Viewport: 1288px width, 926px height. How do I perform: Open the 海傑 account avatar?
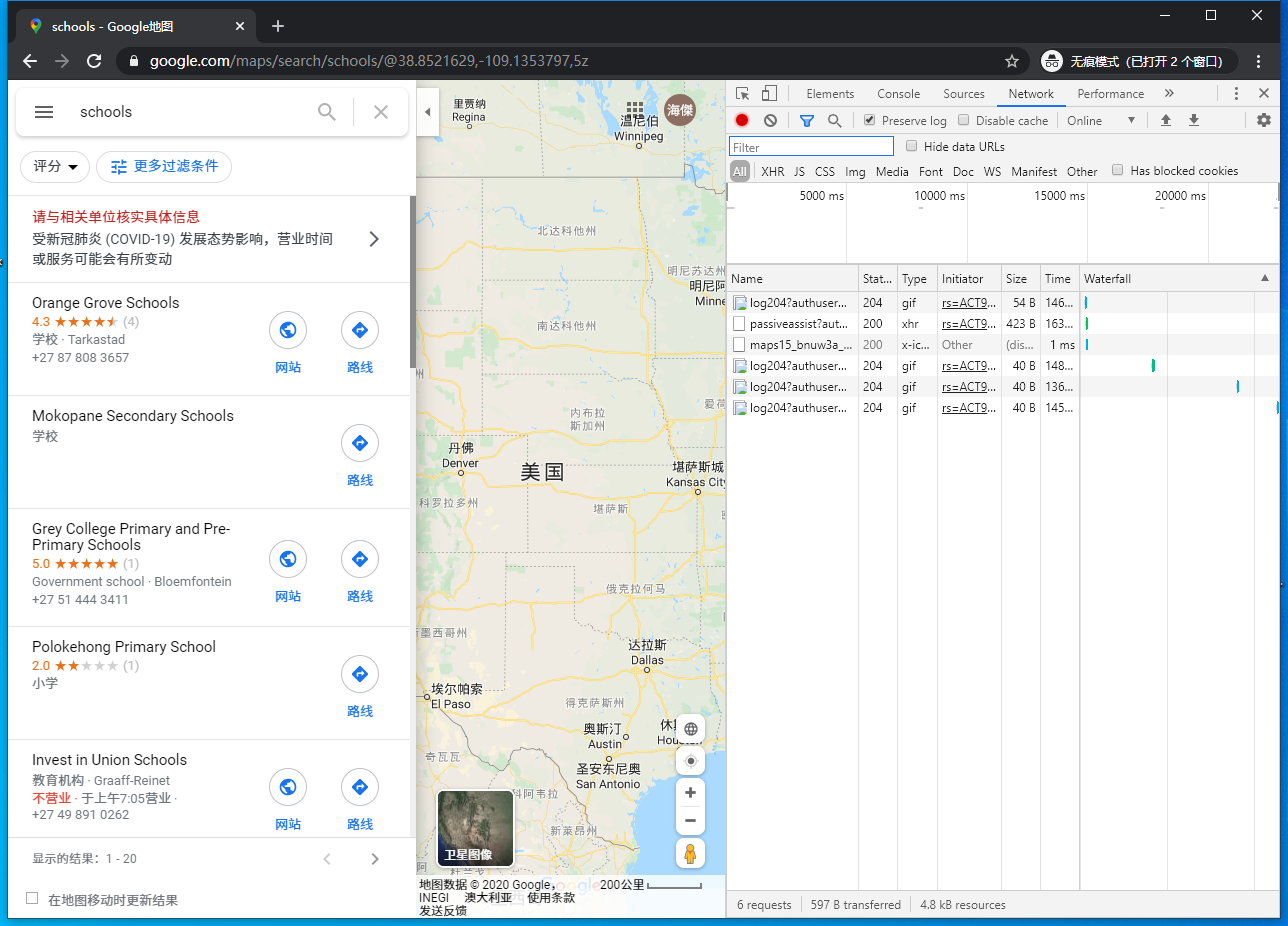681,110
